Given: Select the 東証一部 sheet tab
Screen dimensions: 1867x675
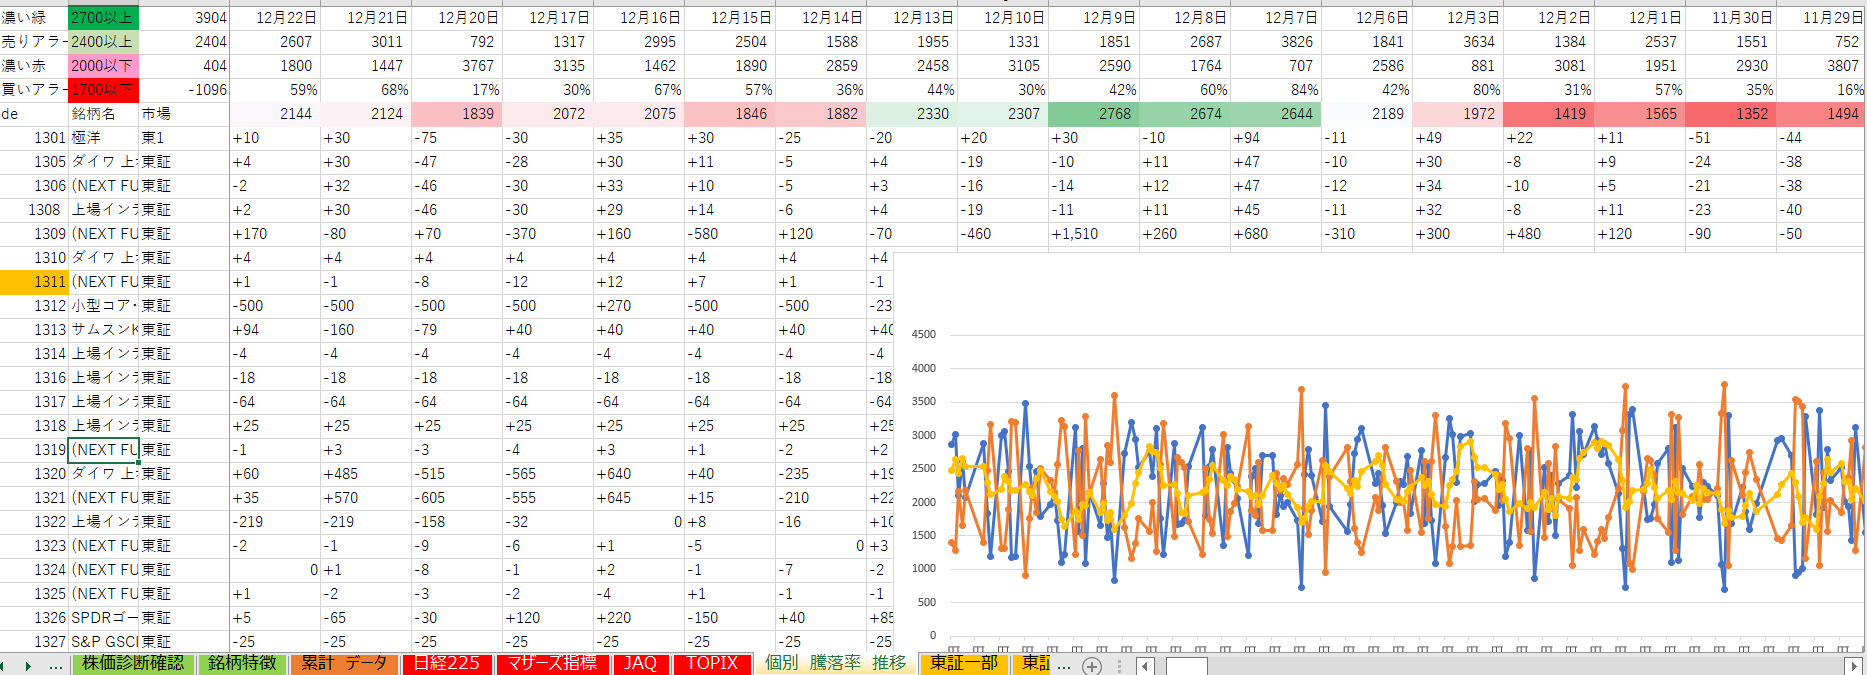Looking at the screenshot, I should tap(964, 664).
